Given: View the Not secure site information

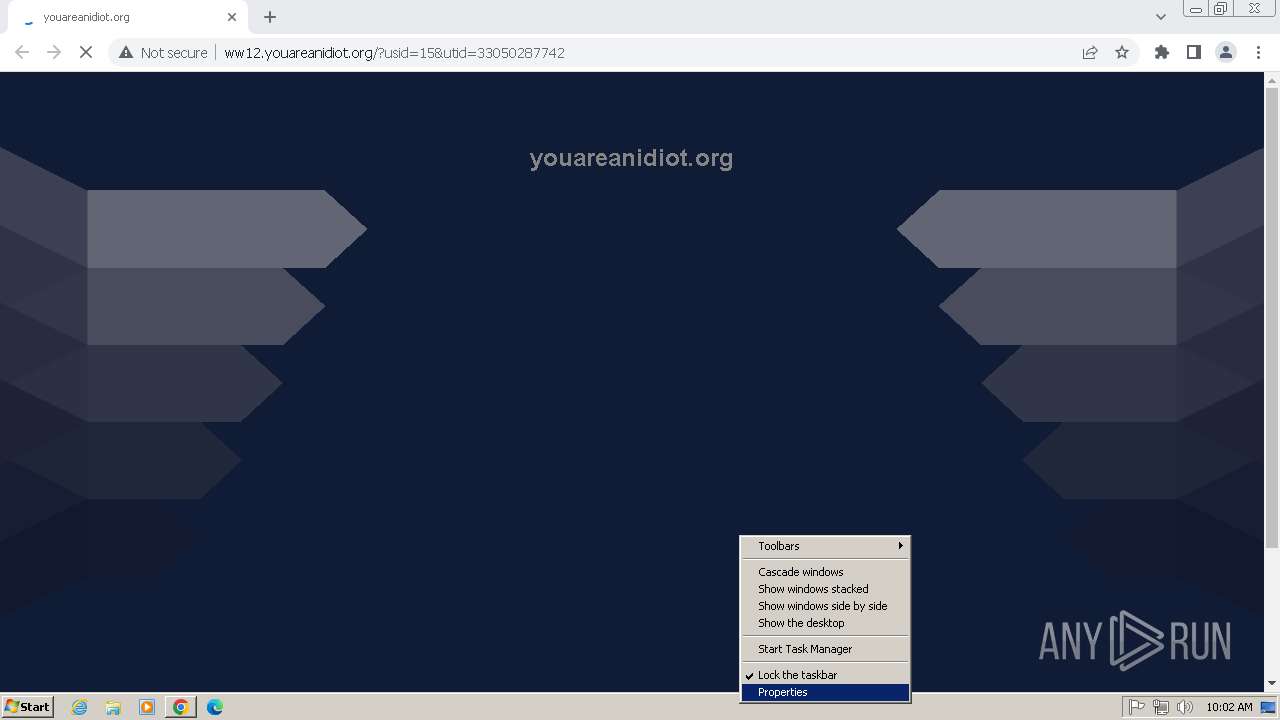Looking at the screenshot, I should pyautogui.click(x=163, y=52).
